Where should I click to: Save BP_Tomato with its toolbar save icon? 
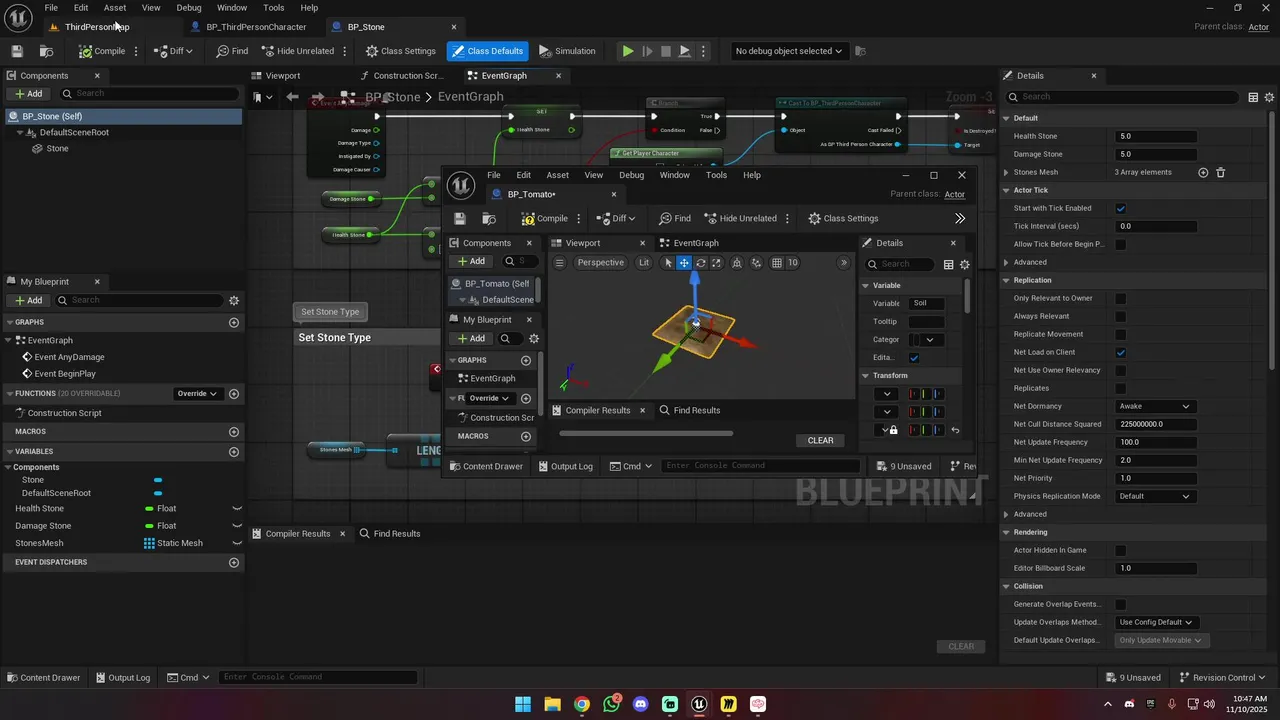(460, 218)
